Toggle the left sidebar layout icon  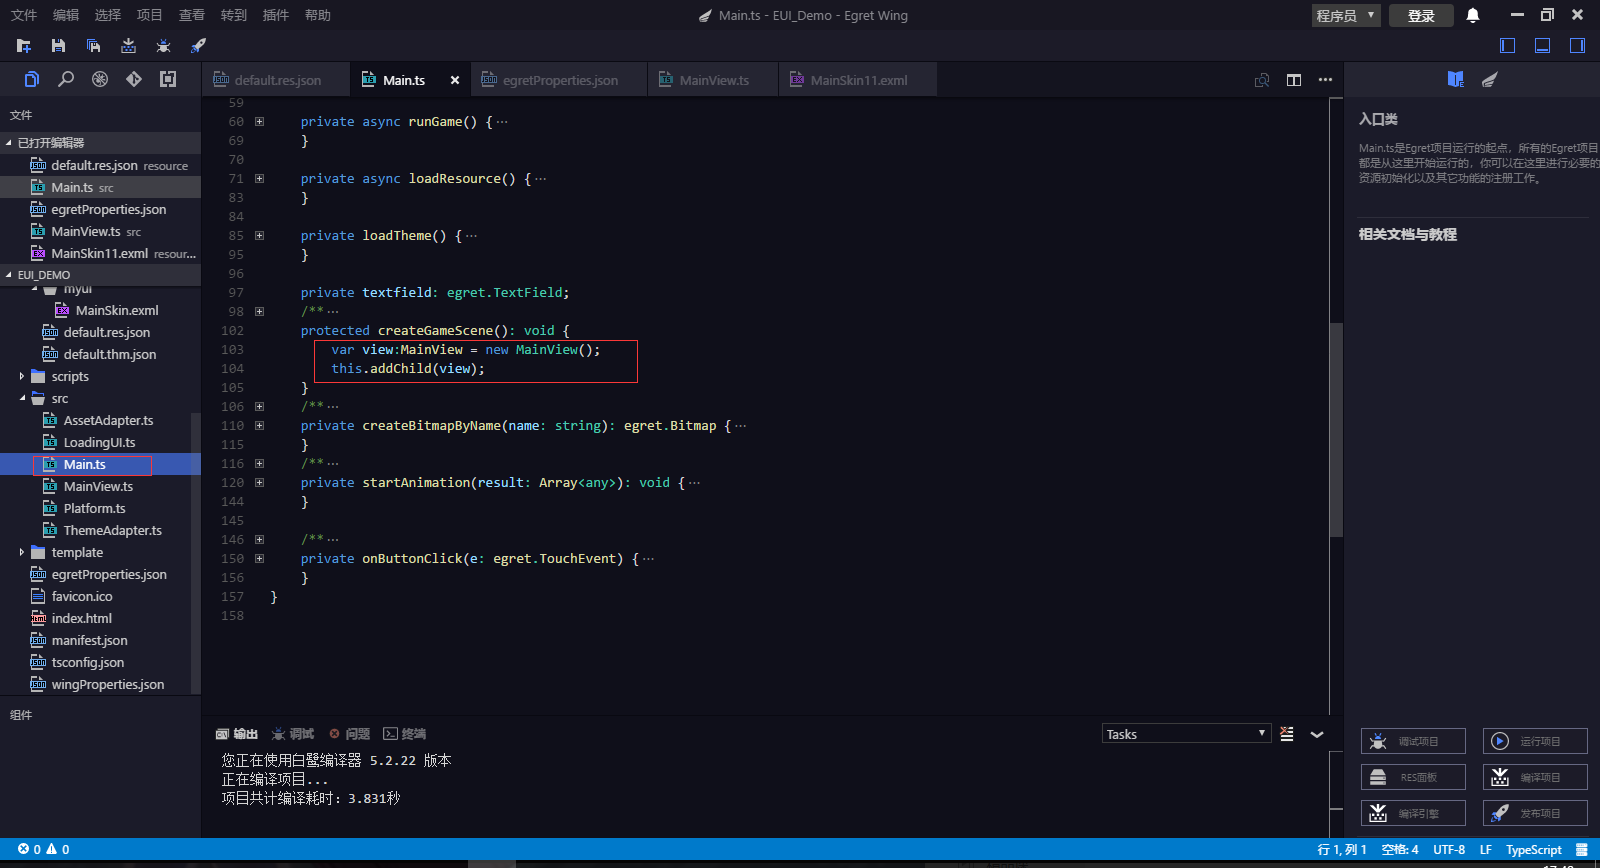[x=1508, y=45]
